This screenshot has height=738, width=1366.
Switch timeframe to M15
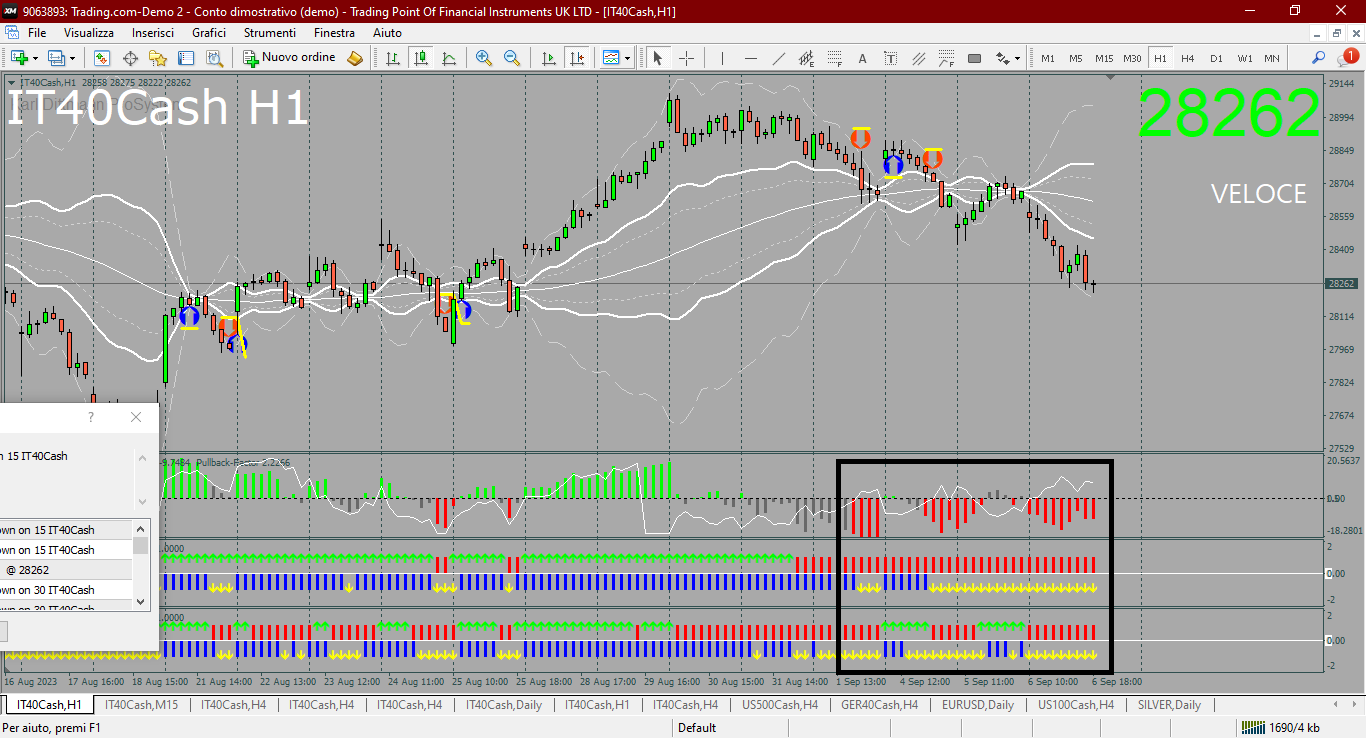pos(1104,58)
